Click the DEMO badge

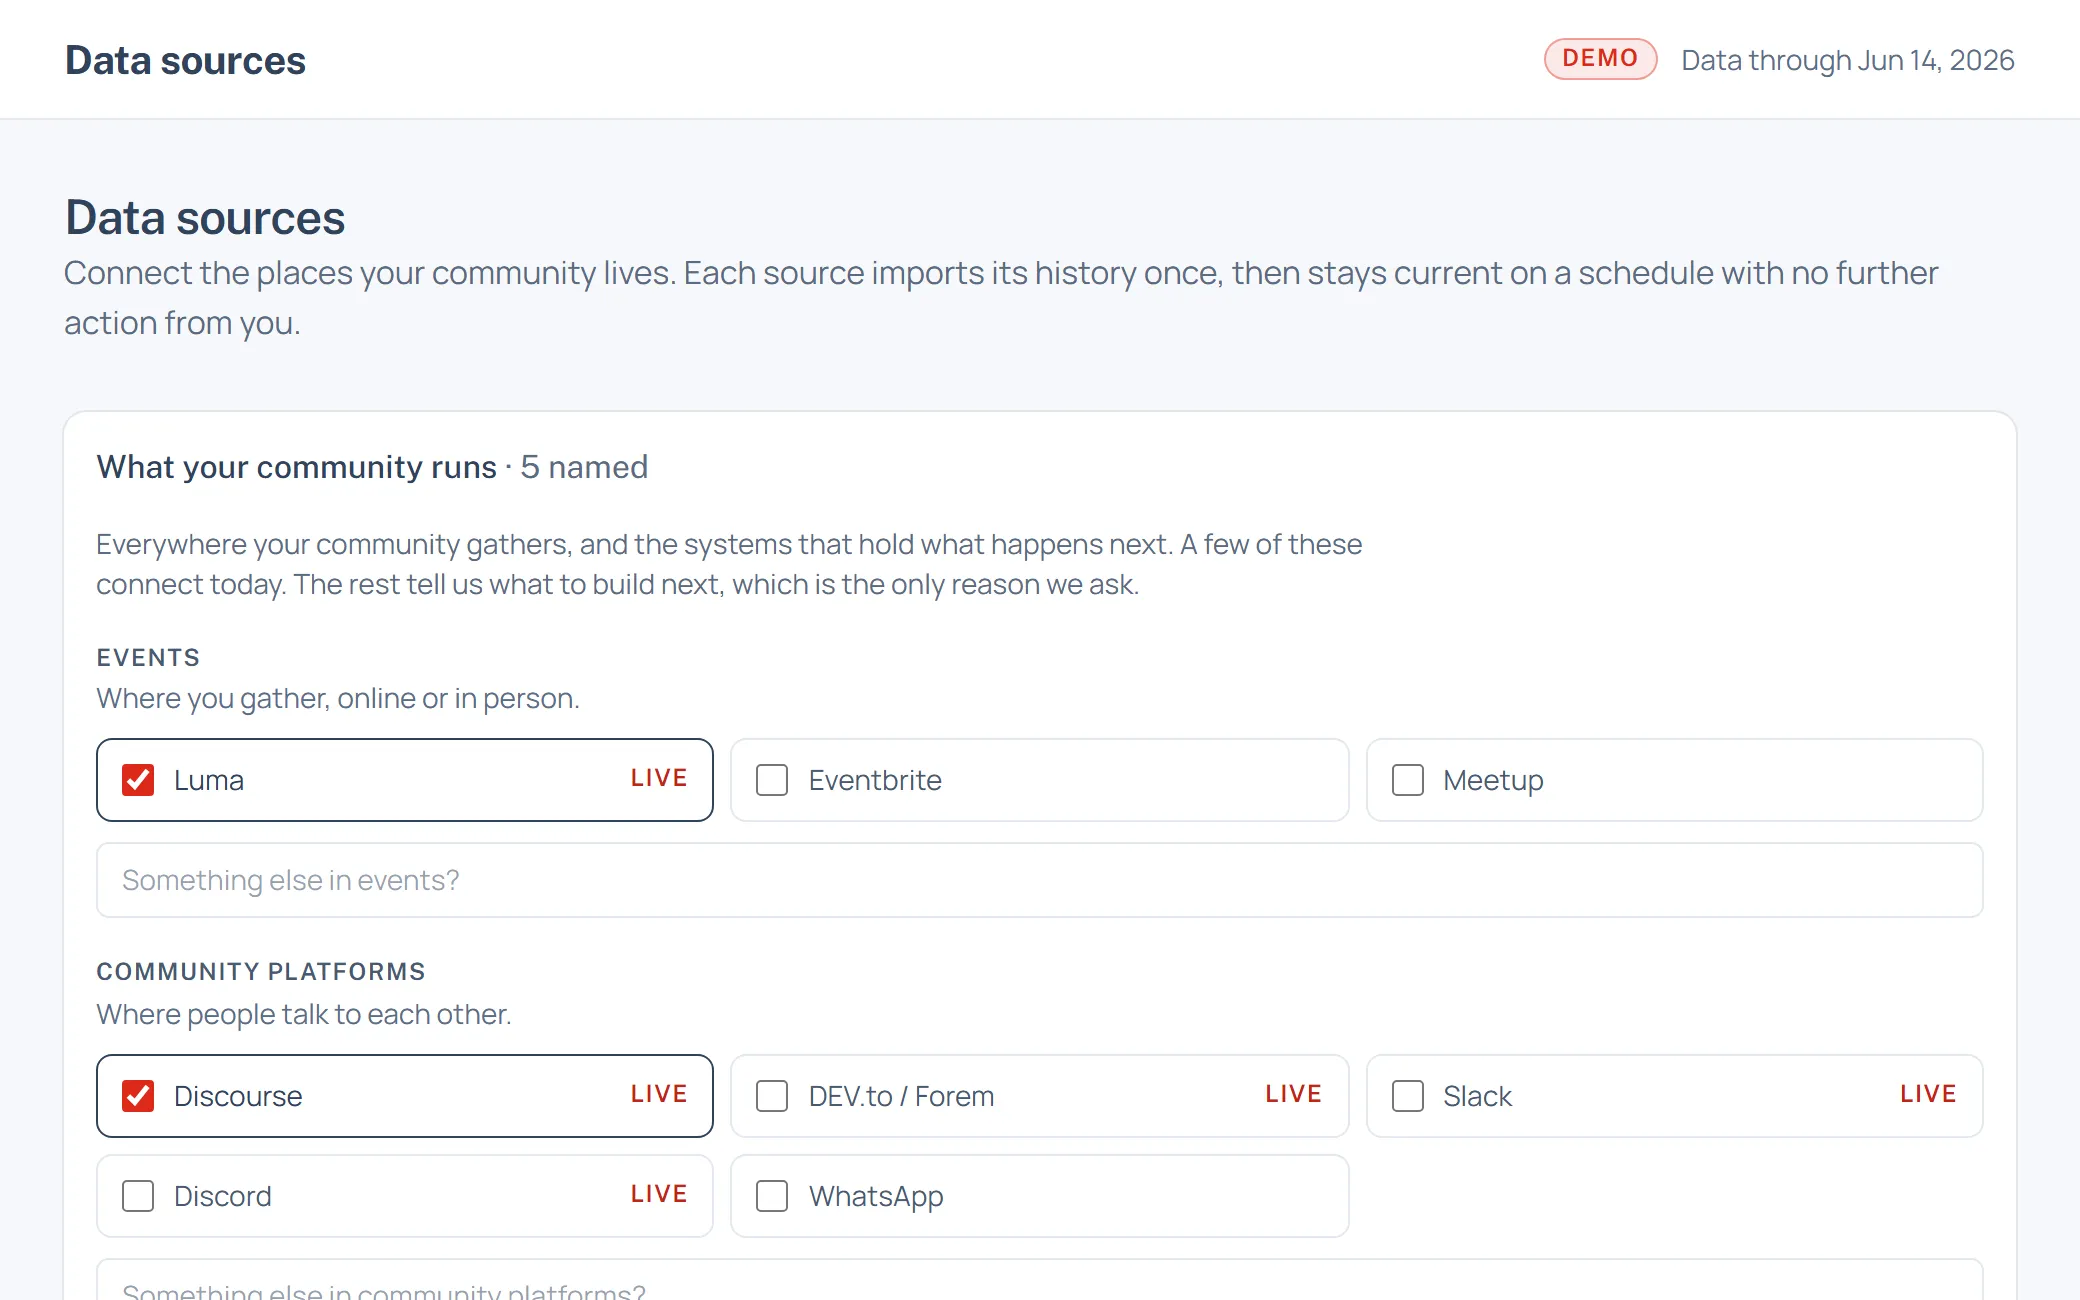click(x=1600, y=59)
